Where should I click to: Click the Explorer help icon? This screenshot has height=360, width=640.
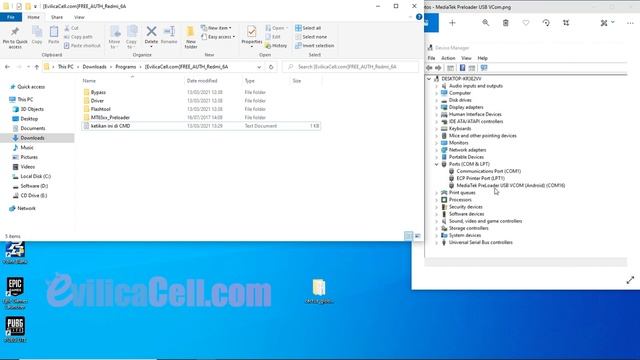tap(419, 17)
